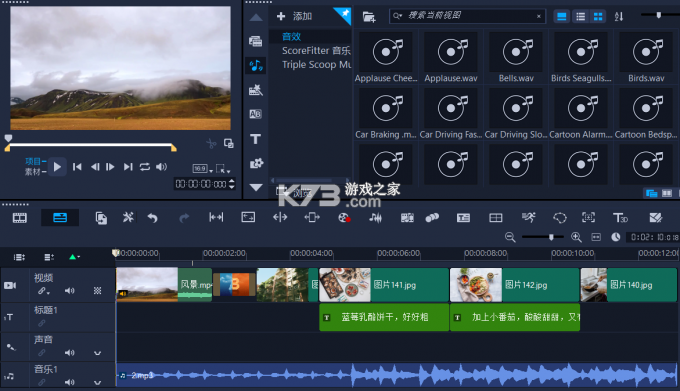Select the sound/audio library icon
This screenshot has width=680, height=391.
255,65
